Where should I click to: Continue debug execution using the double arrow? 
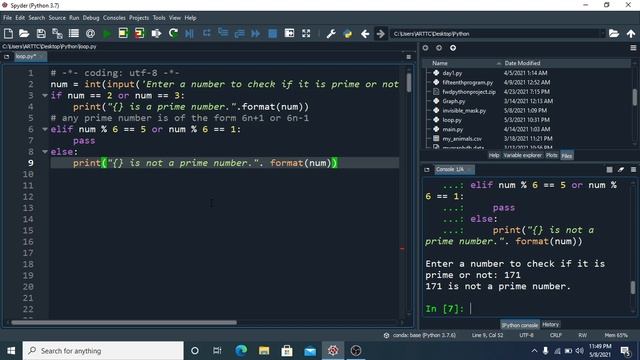[x=256, y=33]
